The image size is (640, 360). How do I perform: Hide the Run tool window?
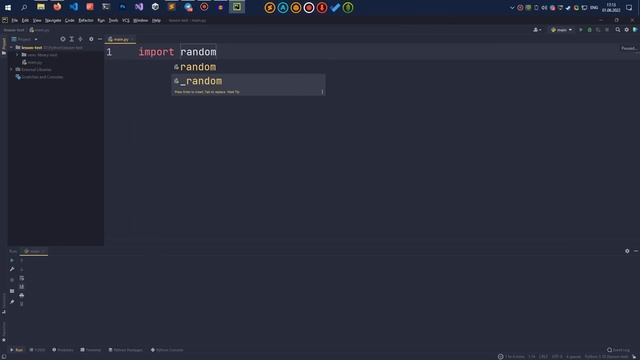pos(636,251)
